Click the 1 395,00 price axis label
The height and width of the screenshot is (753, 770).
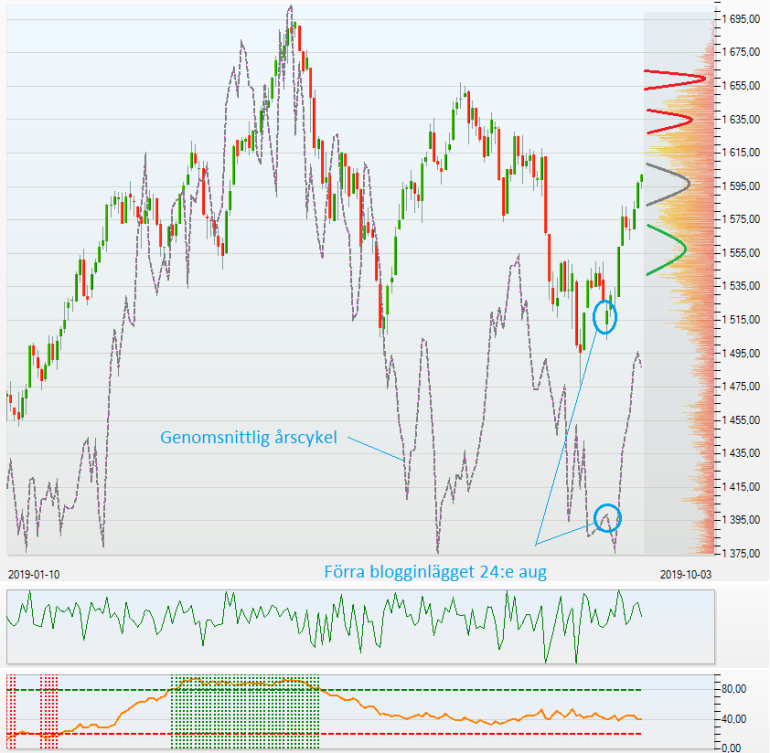coord(741,520)
